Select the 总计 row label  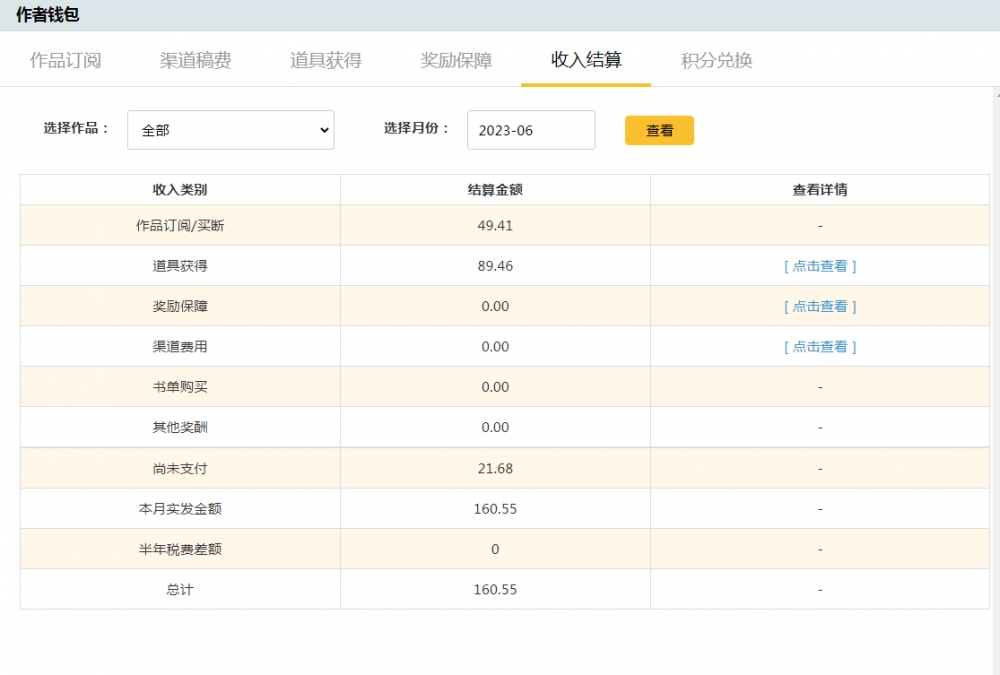pyautogui.click(x=180, y=589)
